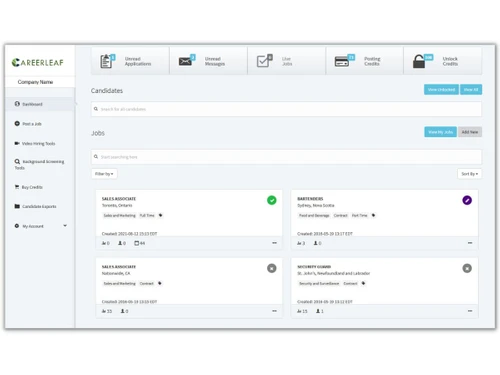Click Buy Credits cart icon

pyautogui.click(x=17, y=187)
